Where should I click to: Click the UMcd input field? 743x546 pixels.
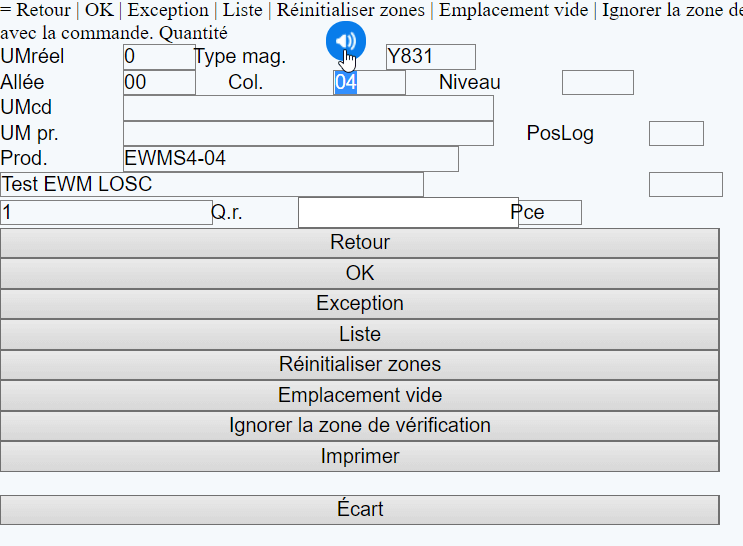click(x=308, y=108)
